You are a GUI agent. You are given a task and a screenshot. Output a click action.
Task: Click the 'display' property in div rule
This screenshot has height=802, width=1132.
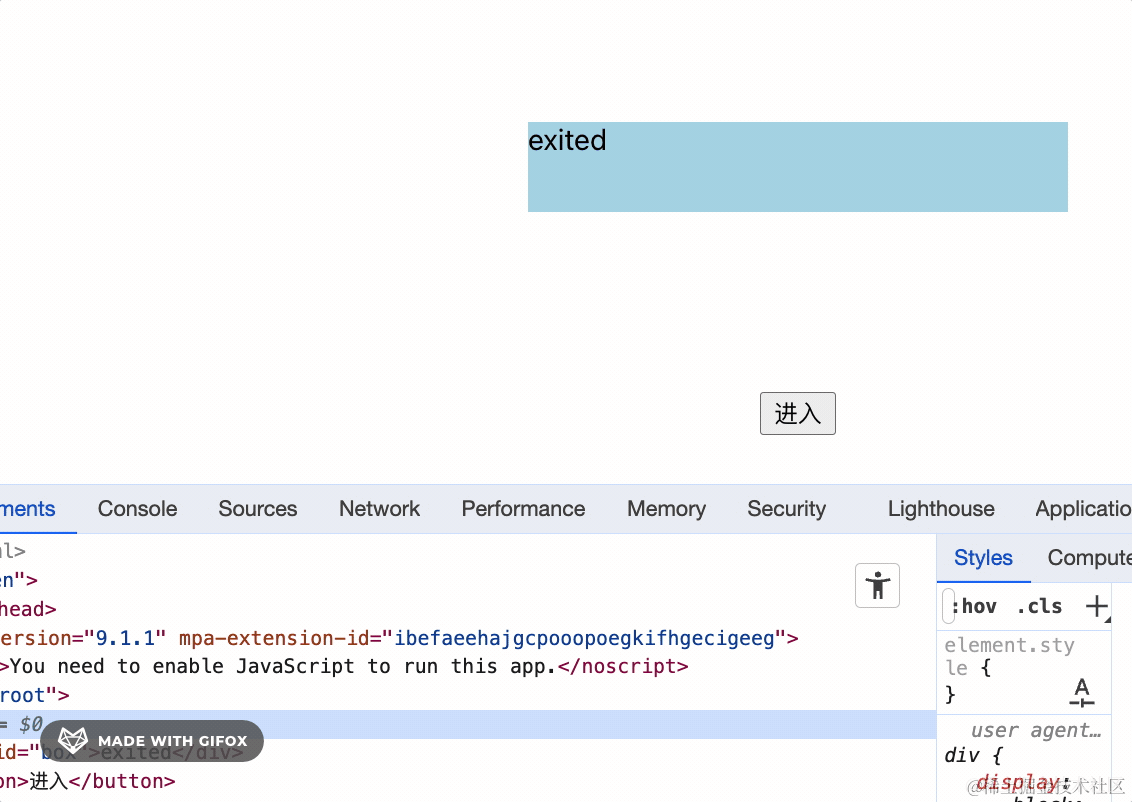pyautogui.click(x=1018, y=782)
